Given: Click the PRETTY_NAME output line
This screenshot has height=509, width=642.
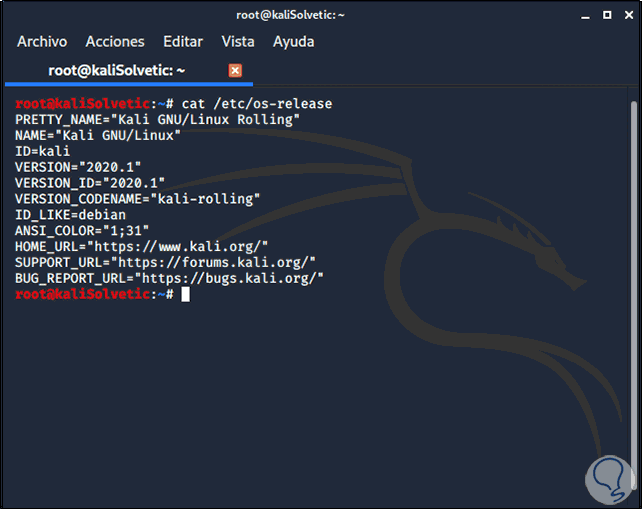Looking at the screenshot, I should pos(158,119).
